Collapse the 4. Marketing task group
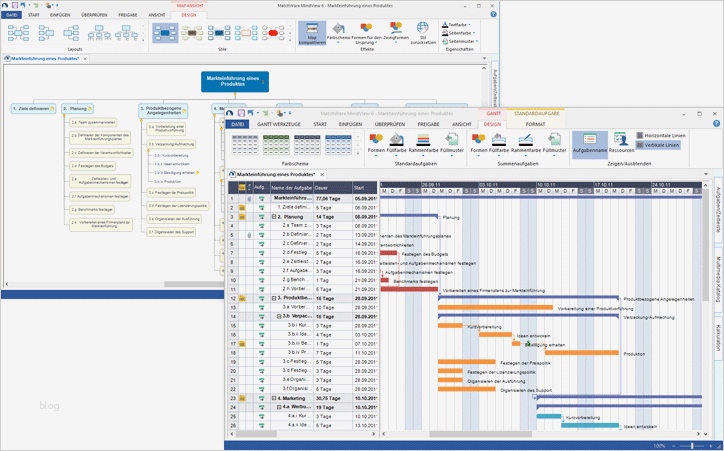The image size is (724, 451). click(x=274, y=398)
